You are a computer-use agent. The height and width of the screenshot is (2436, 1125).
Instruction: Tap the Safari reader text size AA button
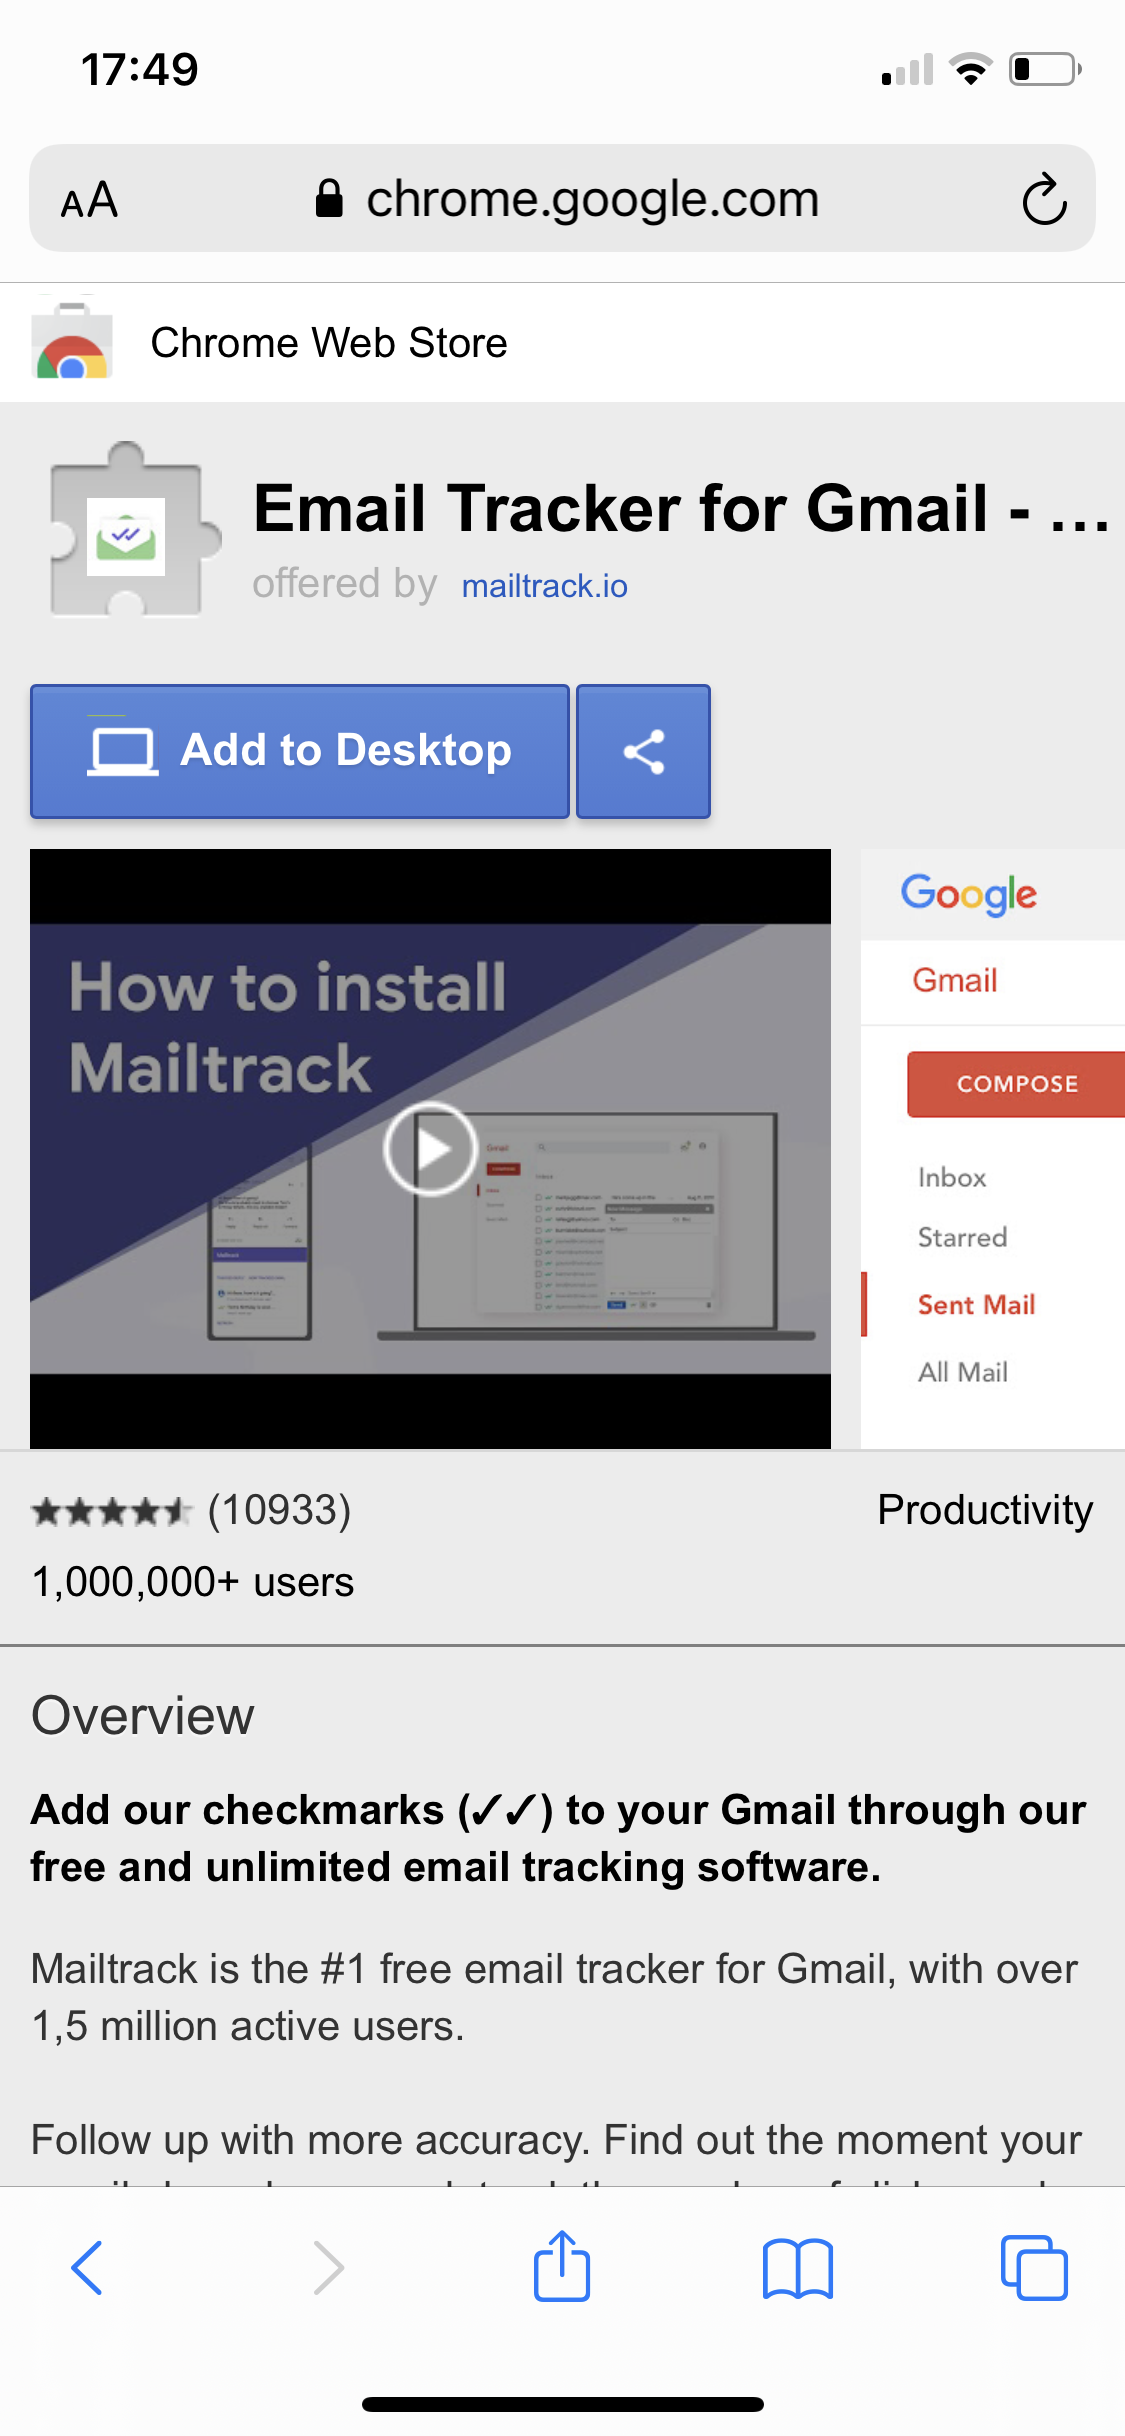click(x=90, y=200)
